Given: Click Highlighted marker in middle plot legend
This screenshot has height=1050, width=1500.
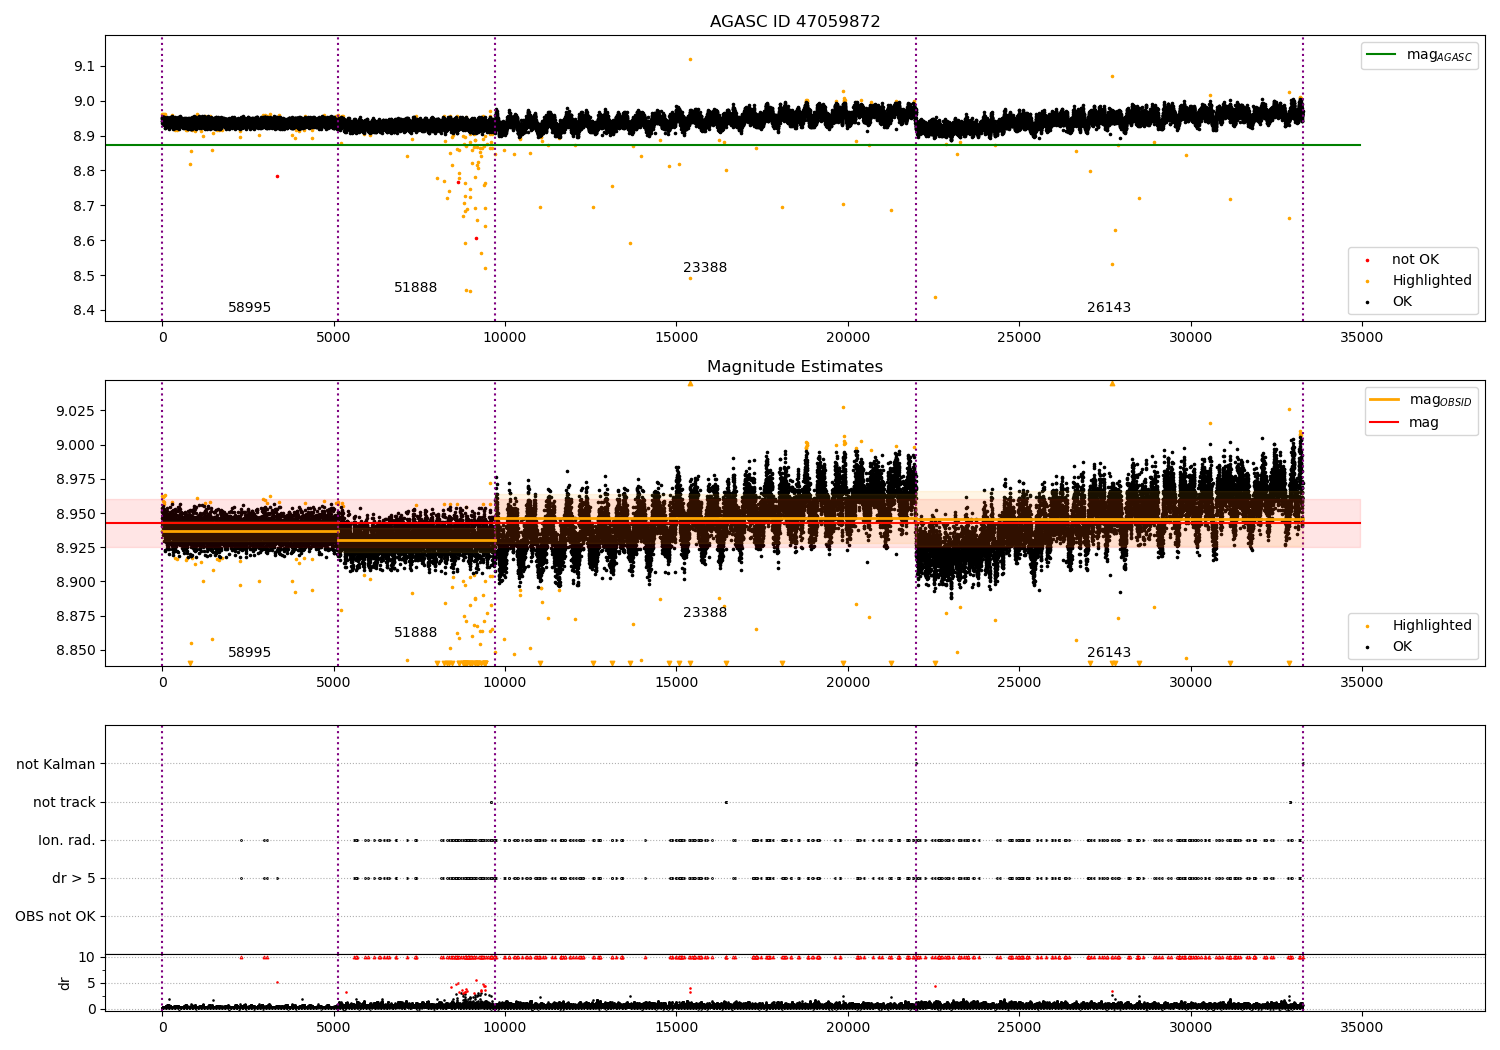Looking at the screenshot, I should (x=1367, y=626).
